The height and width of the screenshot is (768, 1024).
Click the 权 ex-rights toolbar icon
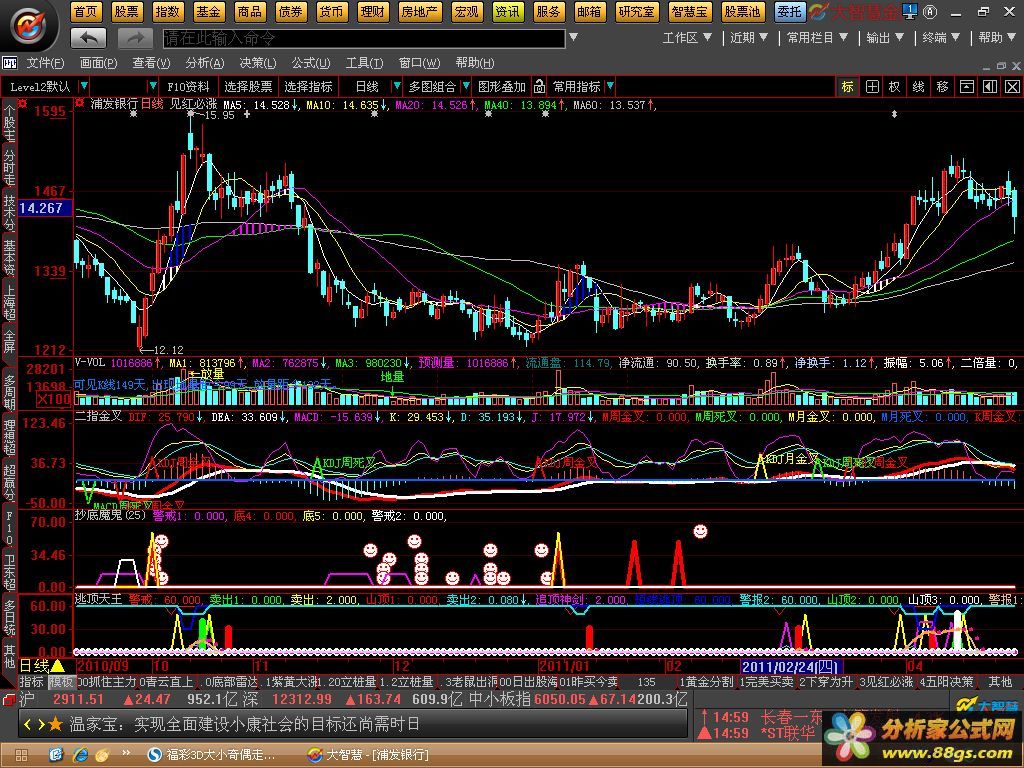pos(895,86)
